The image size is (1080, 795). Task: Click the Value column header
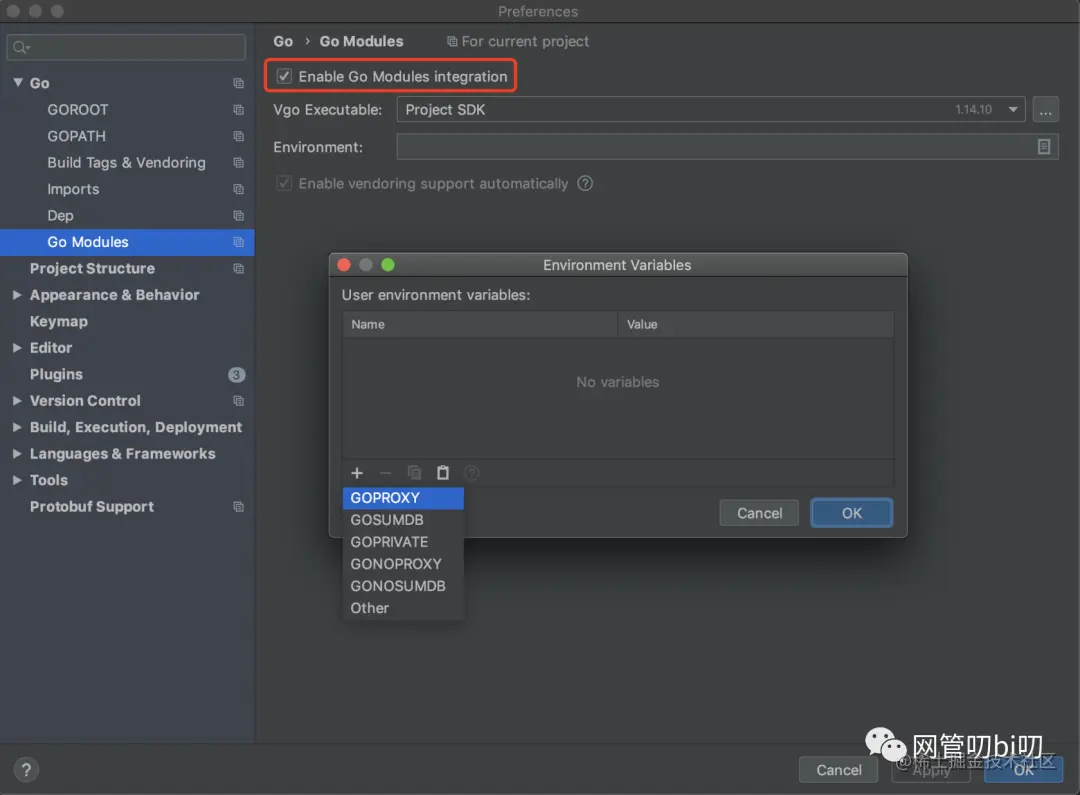756,324
